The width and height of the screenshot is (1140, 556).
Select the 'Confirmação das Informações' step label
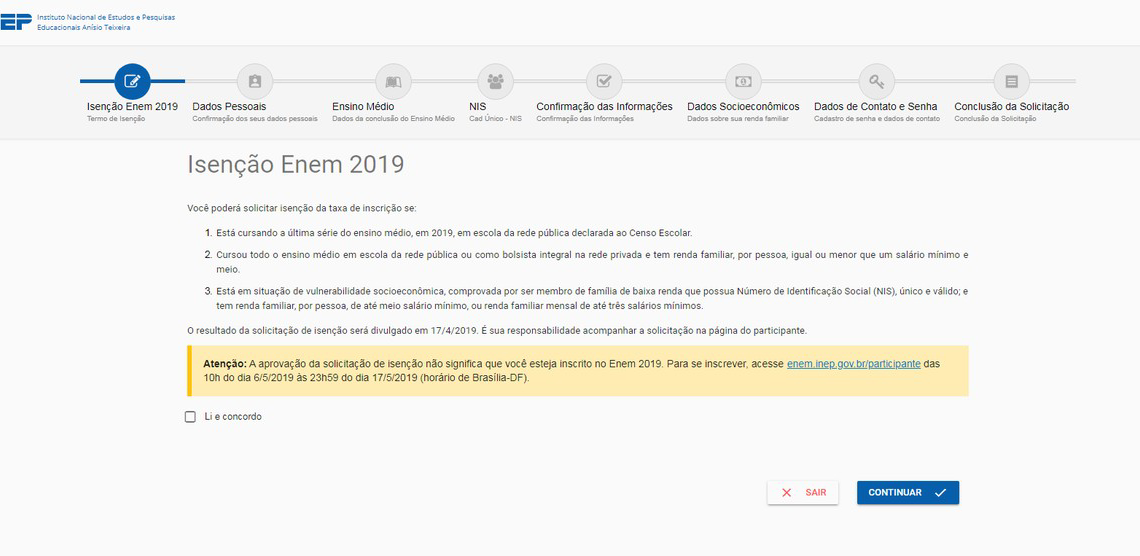click(x=604, y=107)
